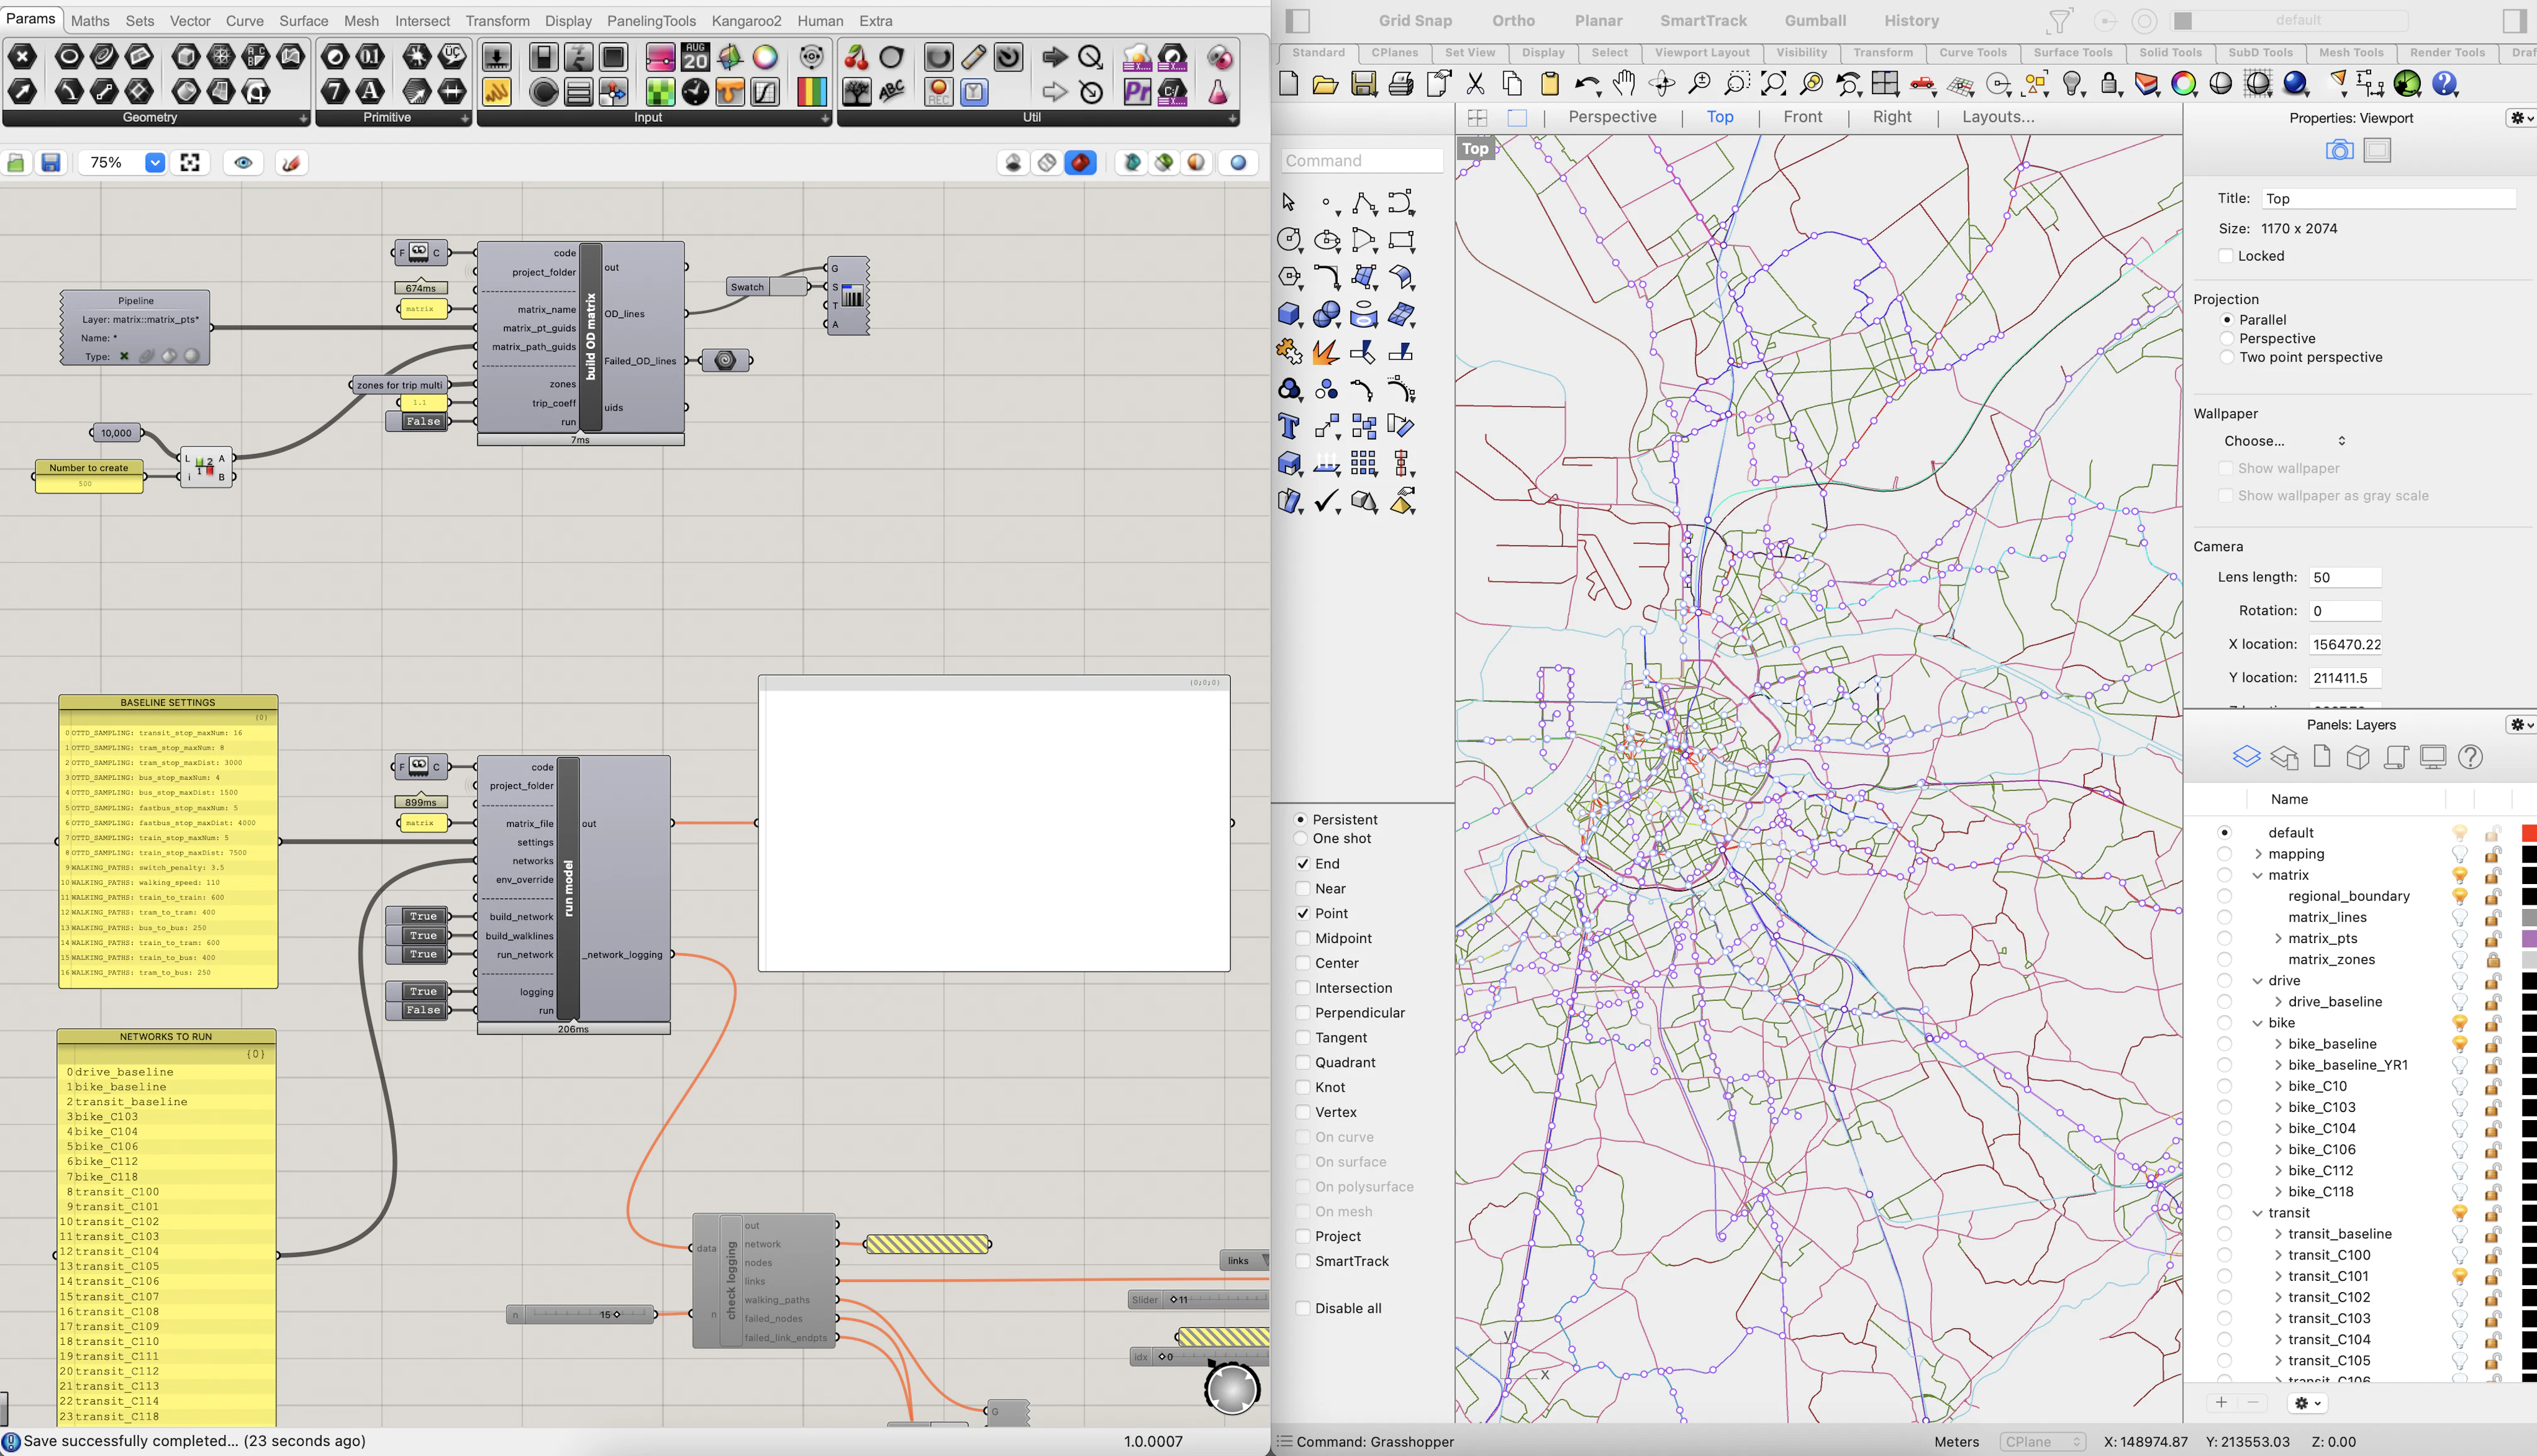
Task: Click the Vector parameter icon in Geometry
Action: [x=22, y=92]
